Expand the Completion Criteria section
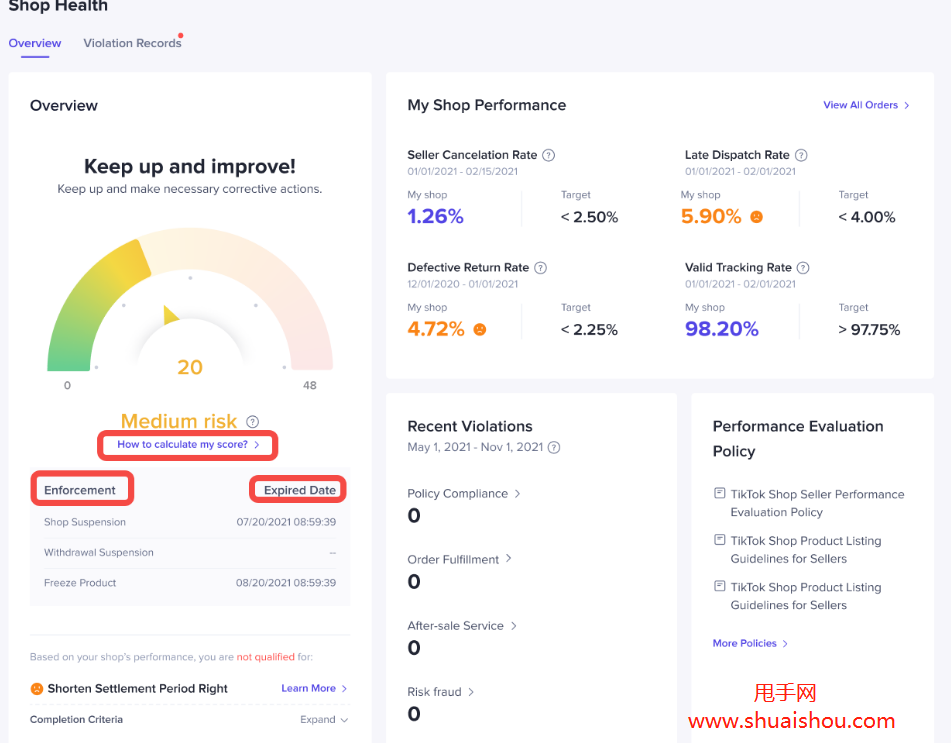Screen dimensions: 951x743 click(x=324, y=720)
